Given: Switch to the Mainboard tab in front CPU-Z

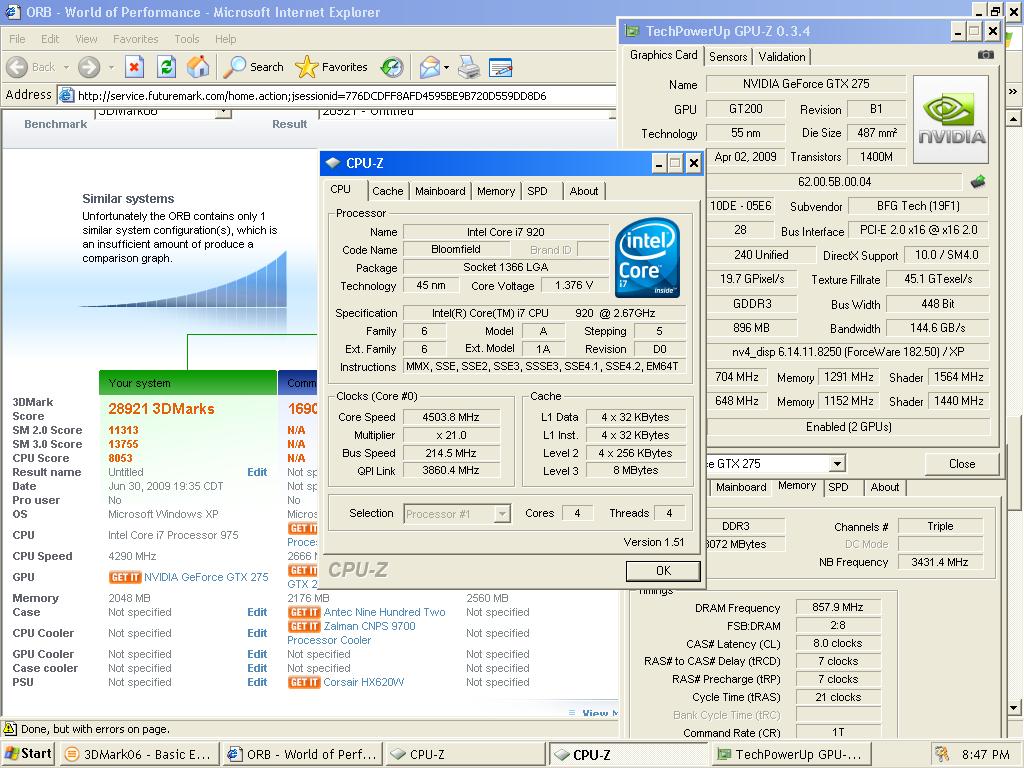Looking at the screenshot, I should [x=440, y=191].
